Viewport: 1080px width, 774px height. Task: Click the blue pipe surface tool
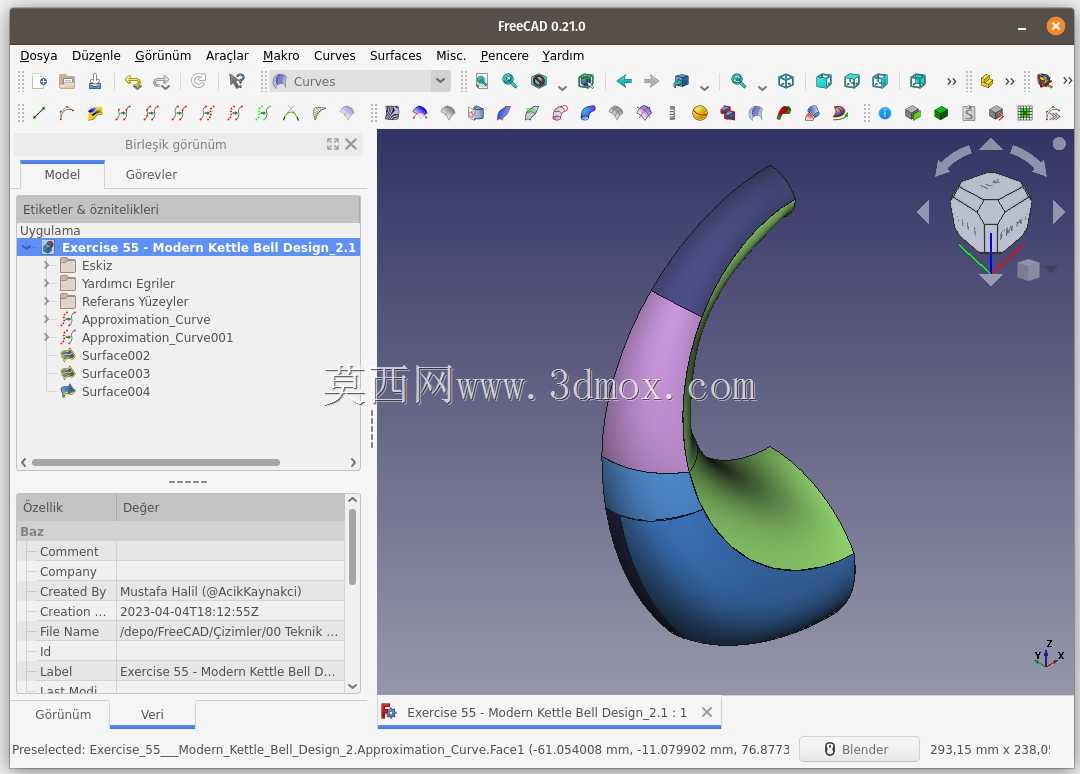(588, 113)
